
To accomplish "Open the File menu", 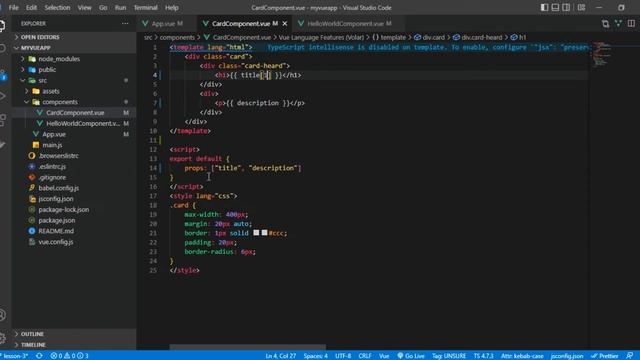I will coord(13,7).
